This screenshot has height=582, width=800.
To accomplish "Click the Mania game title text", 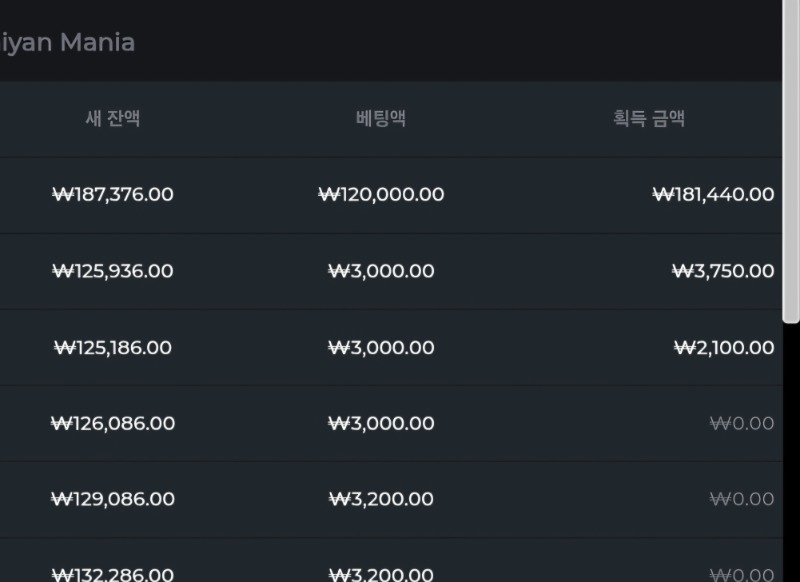I will [97, 42].
